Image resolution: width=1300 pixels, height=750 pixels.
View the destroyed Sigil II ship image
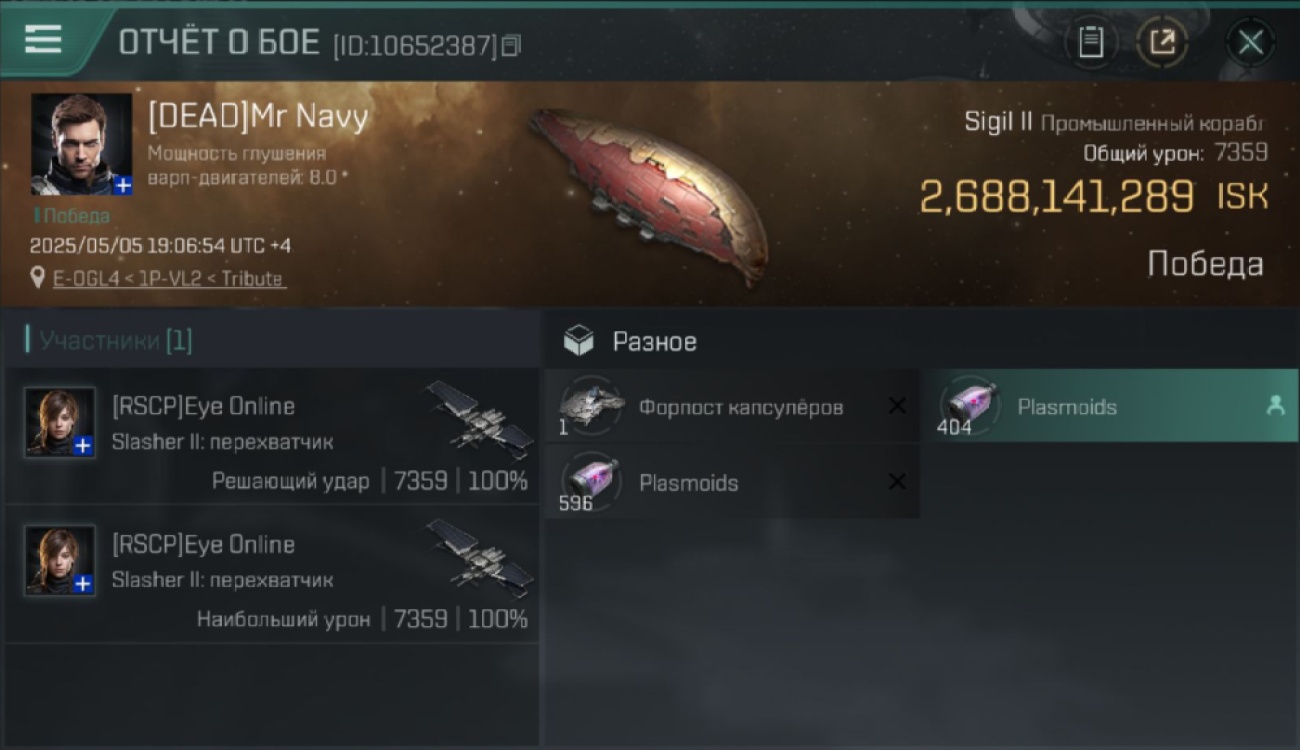650,195
